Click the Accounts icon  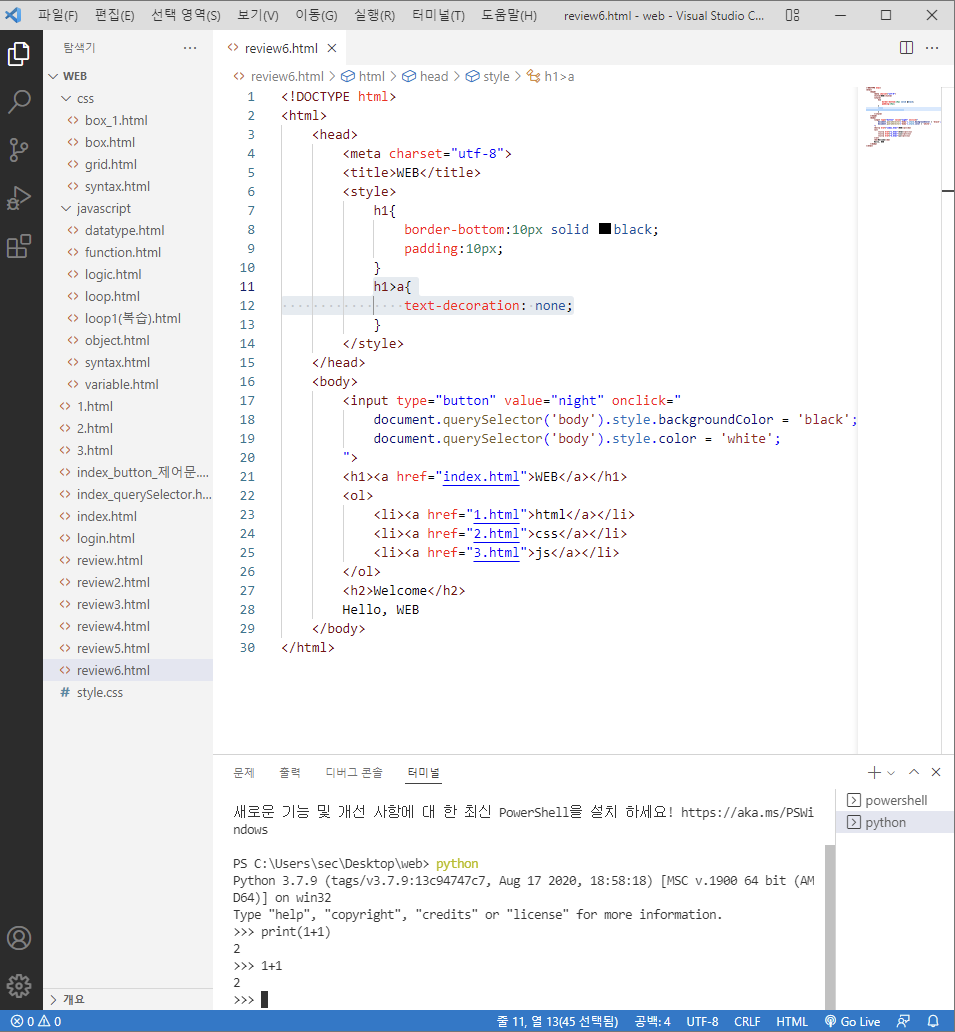pos(19,938)
